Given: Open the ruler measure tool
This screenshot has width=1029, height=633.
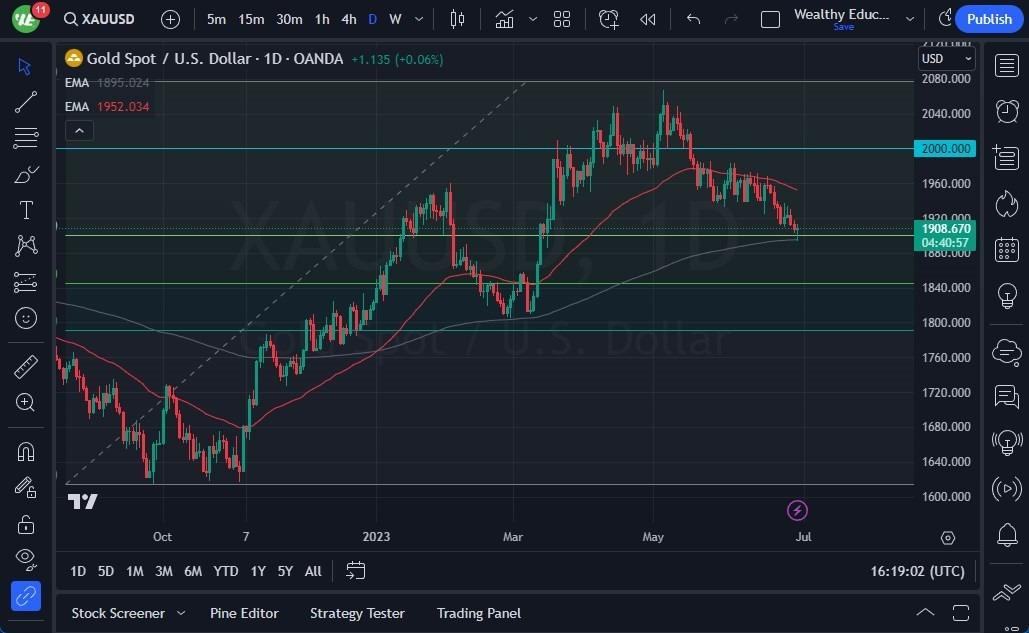Looking at the screenshot, I should (26, 367).
